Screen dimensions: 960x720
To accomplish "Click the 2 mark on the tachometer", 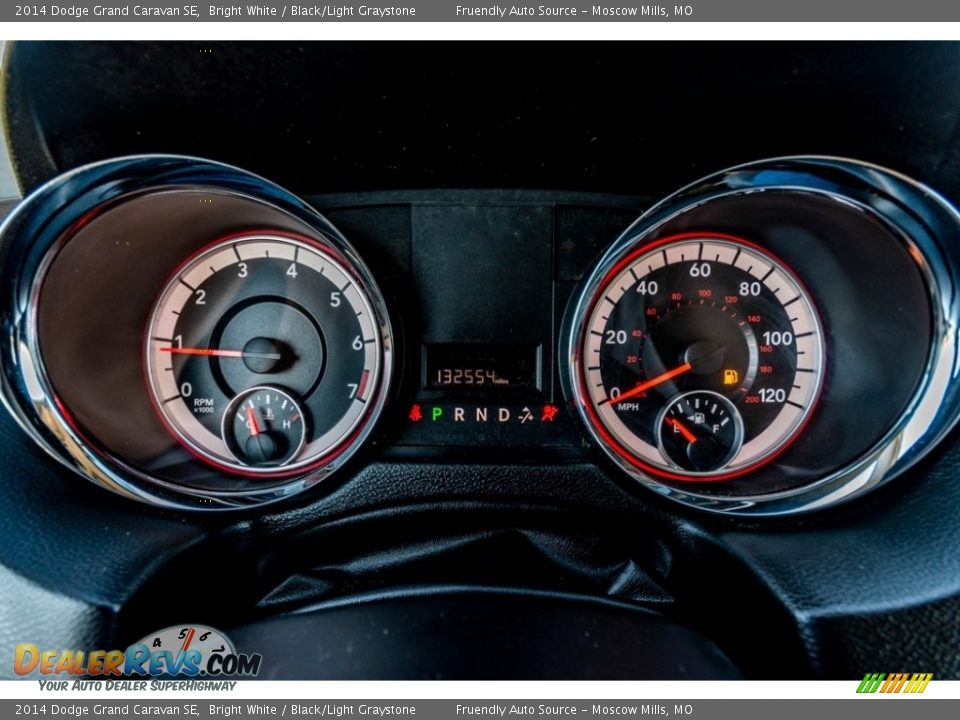I will [200, 298].
